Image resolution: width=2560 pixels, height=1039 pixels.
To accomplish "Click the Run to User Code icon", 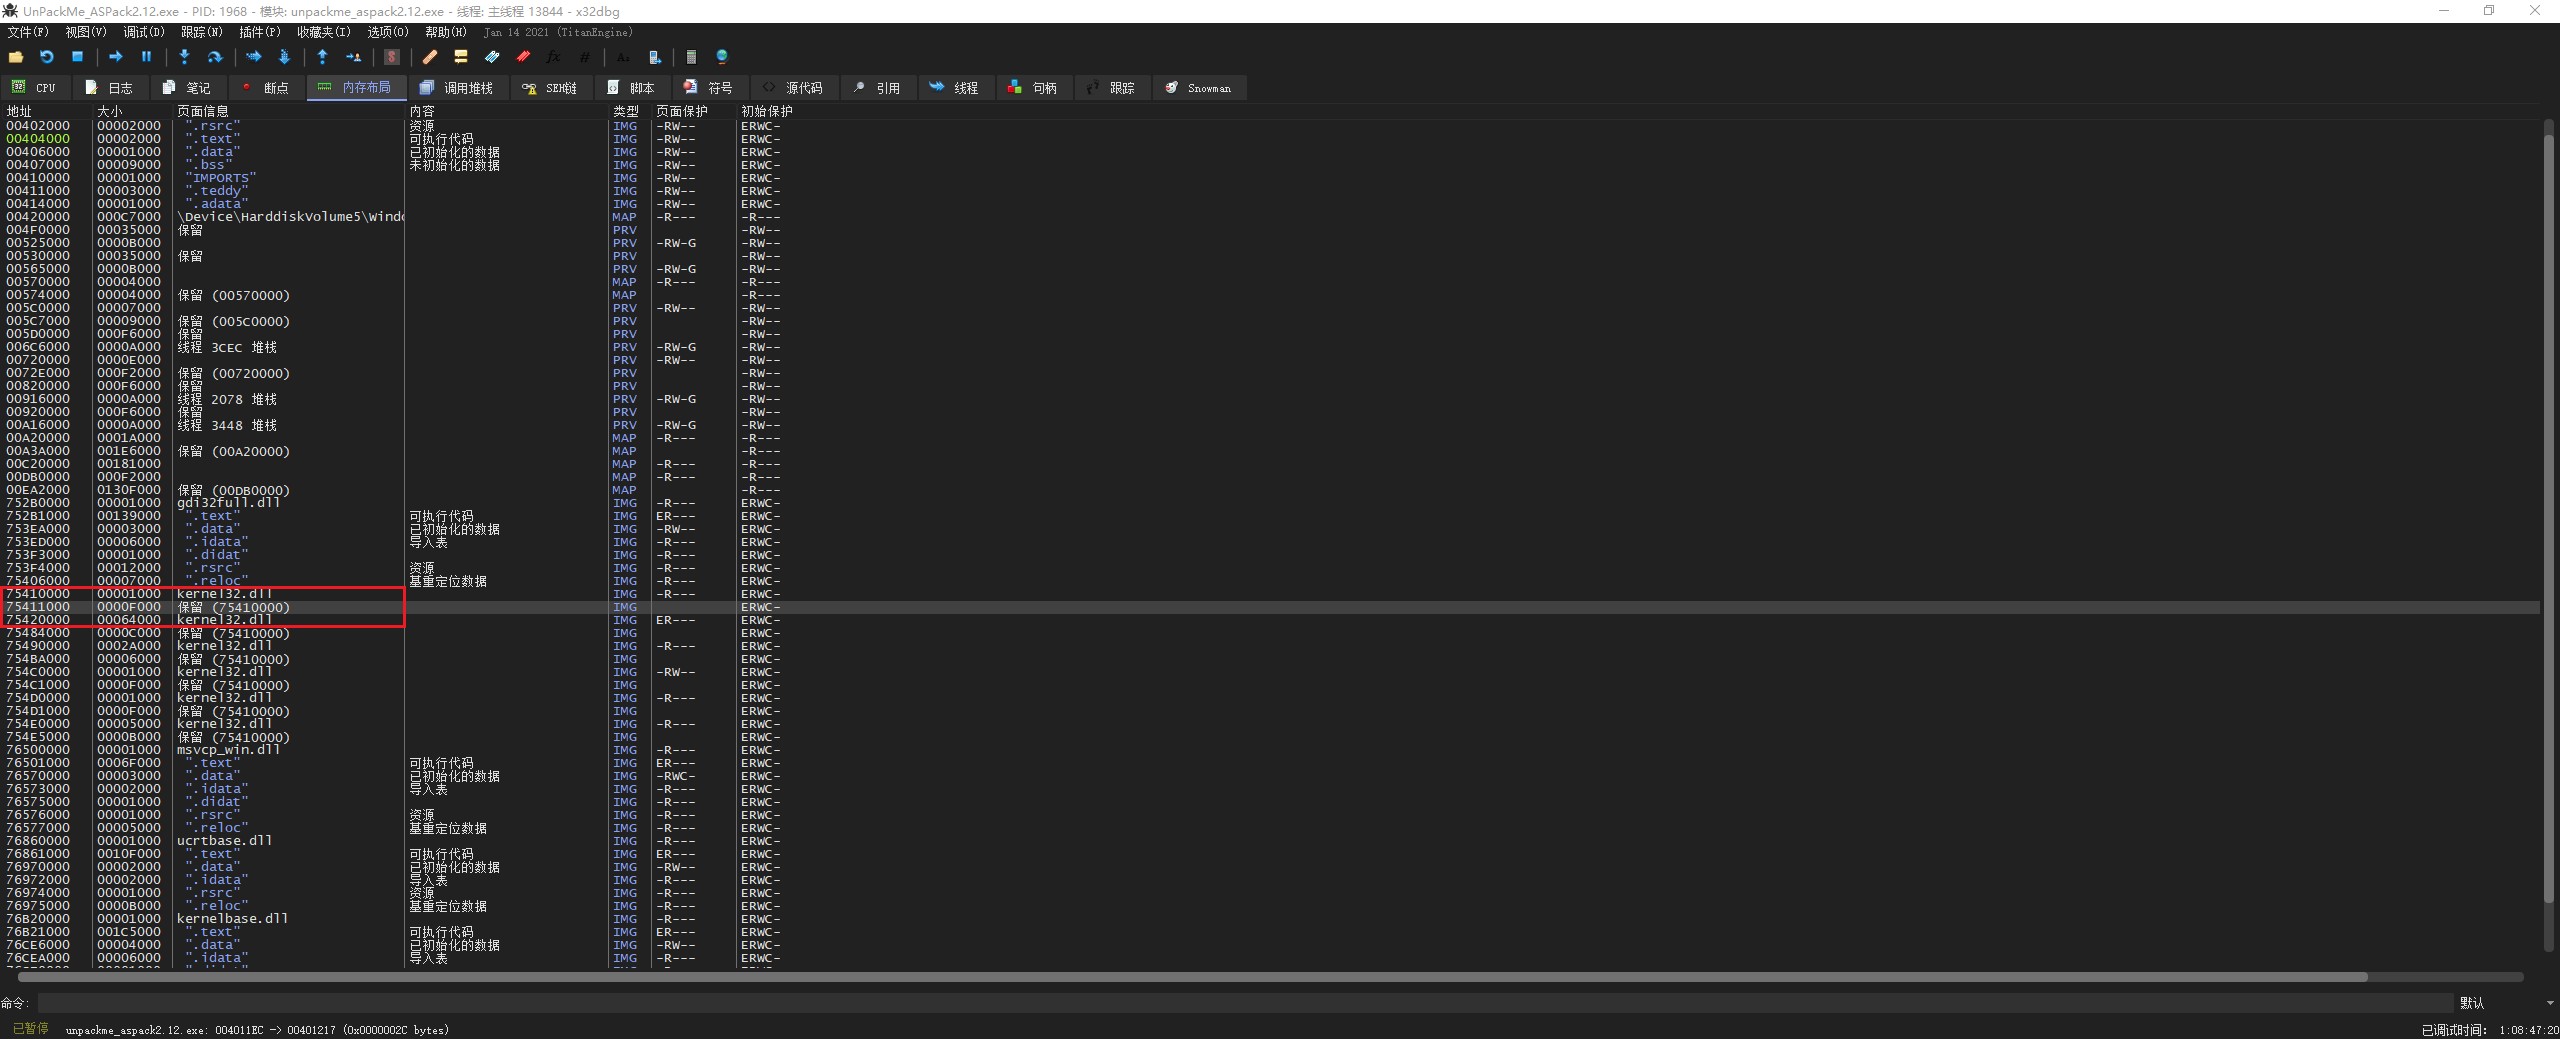I will tap(353, 57).
